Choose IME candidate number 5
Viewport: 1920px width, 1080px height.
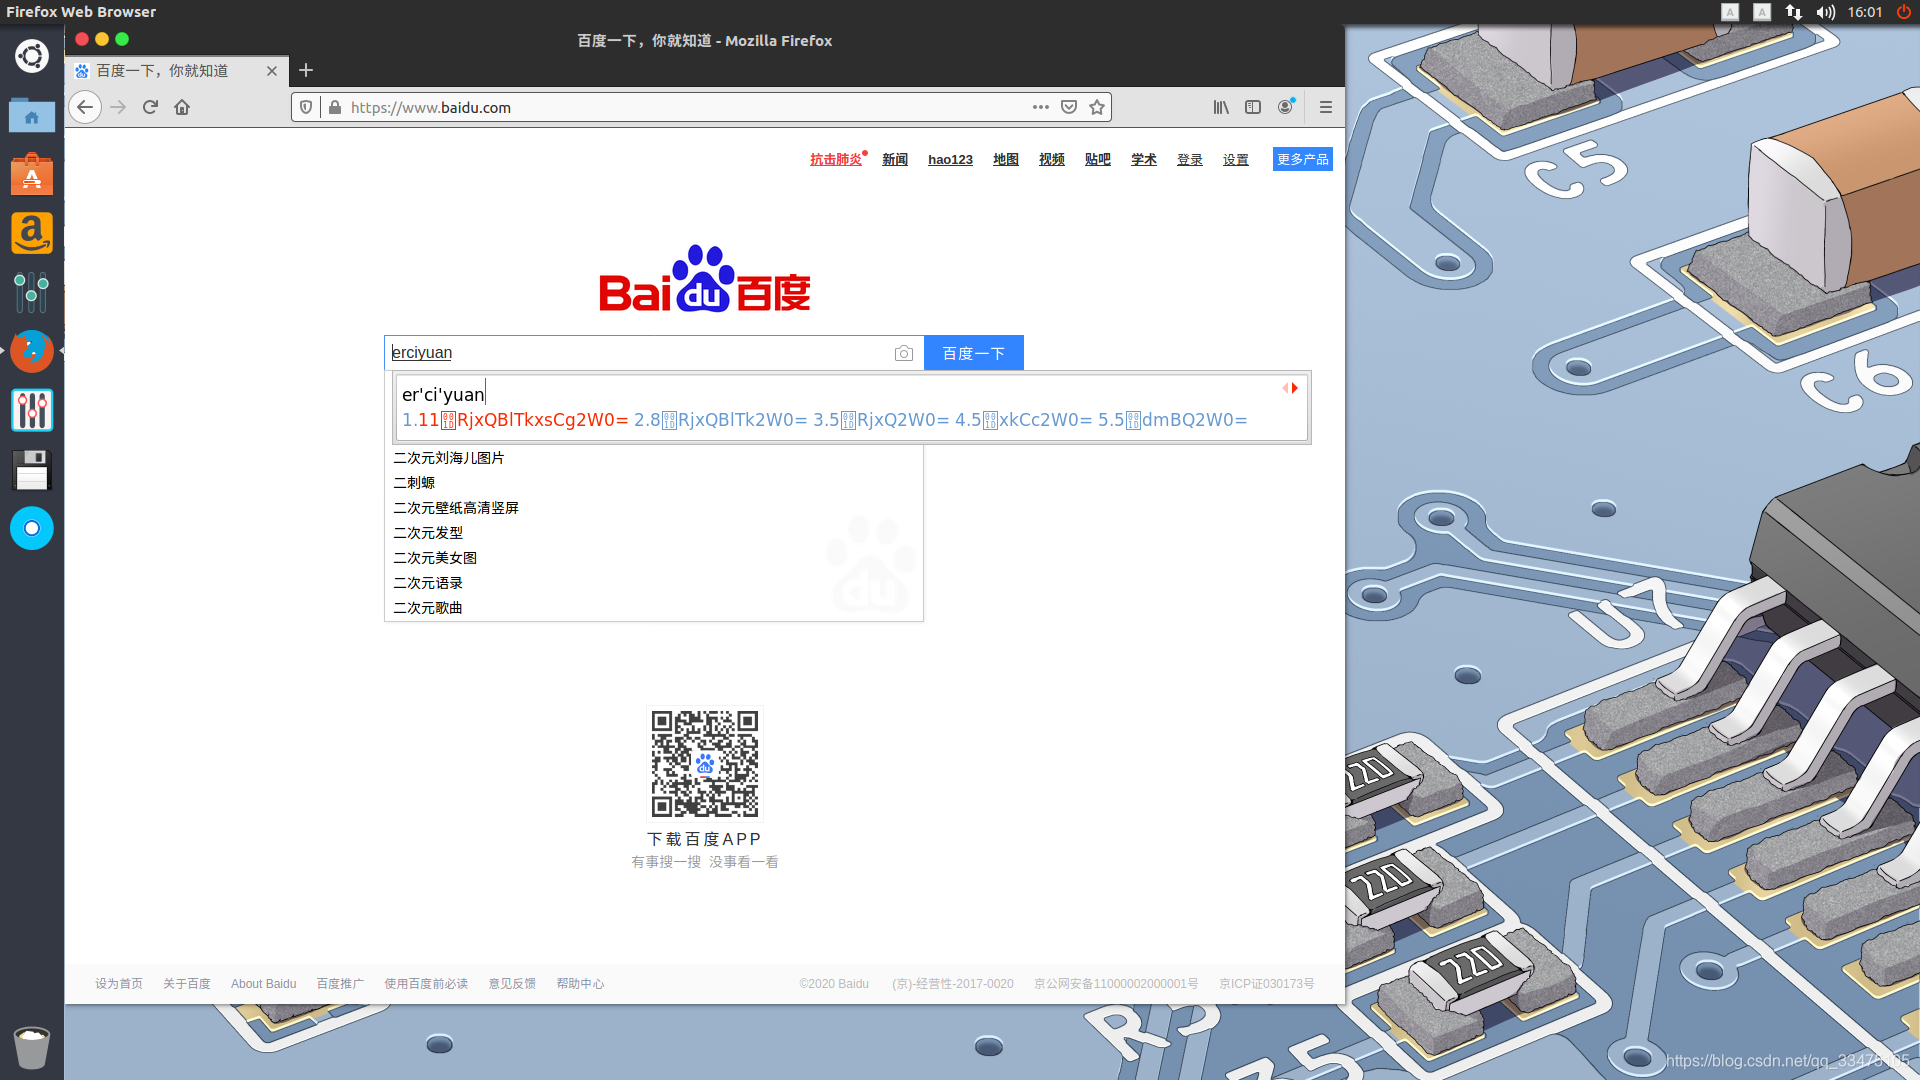pyautogui.click(x=1173, y=420)
